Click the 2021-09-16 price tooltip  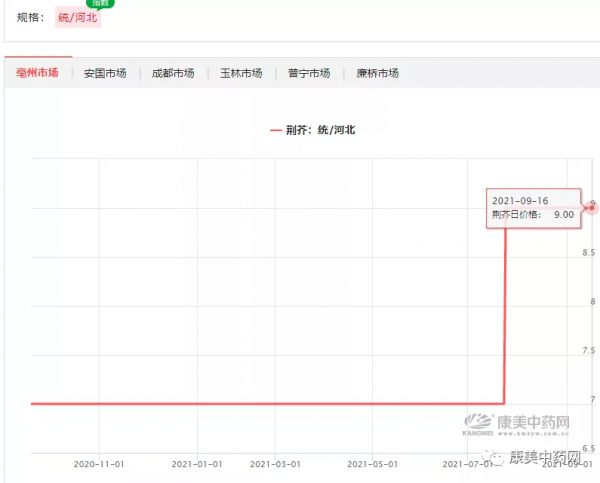click(533, 208)
